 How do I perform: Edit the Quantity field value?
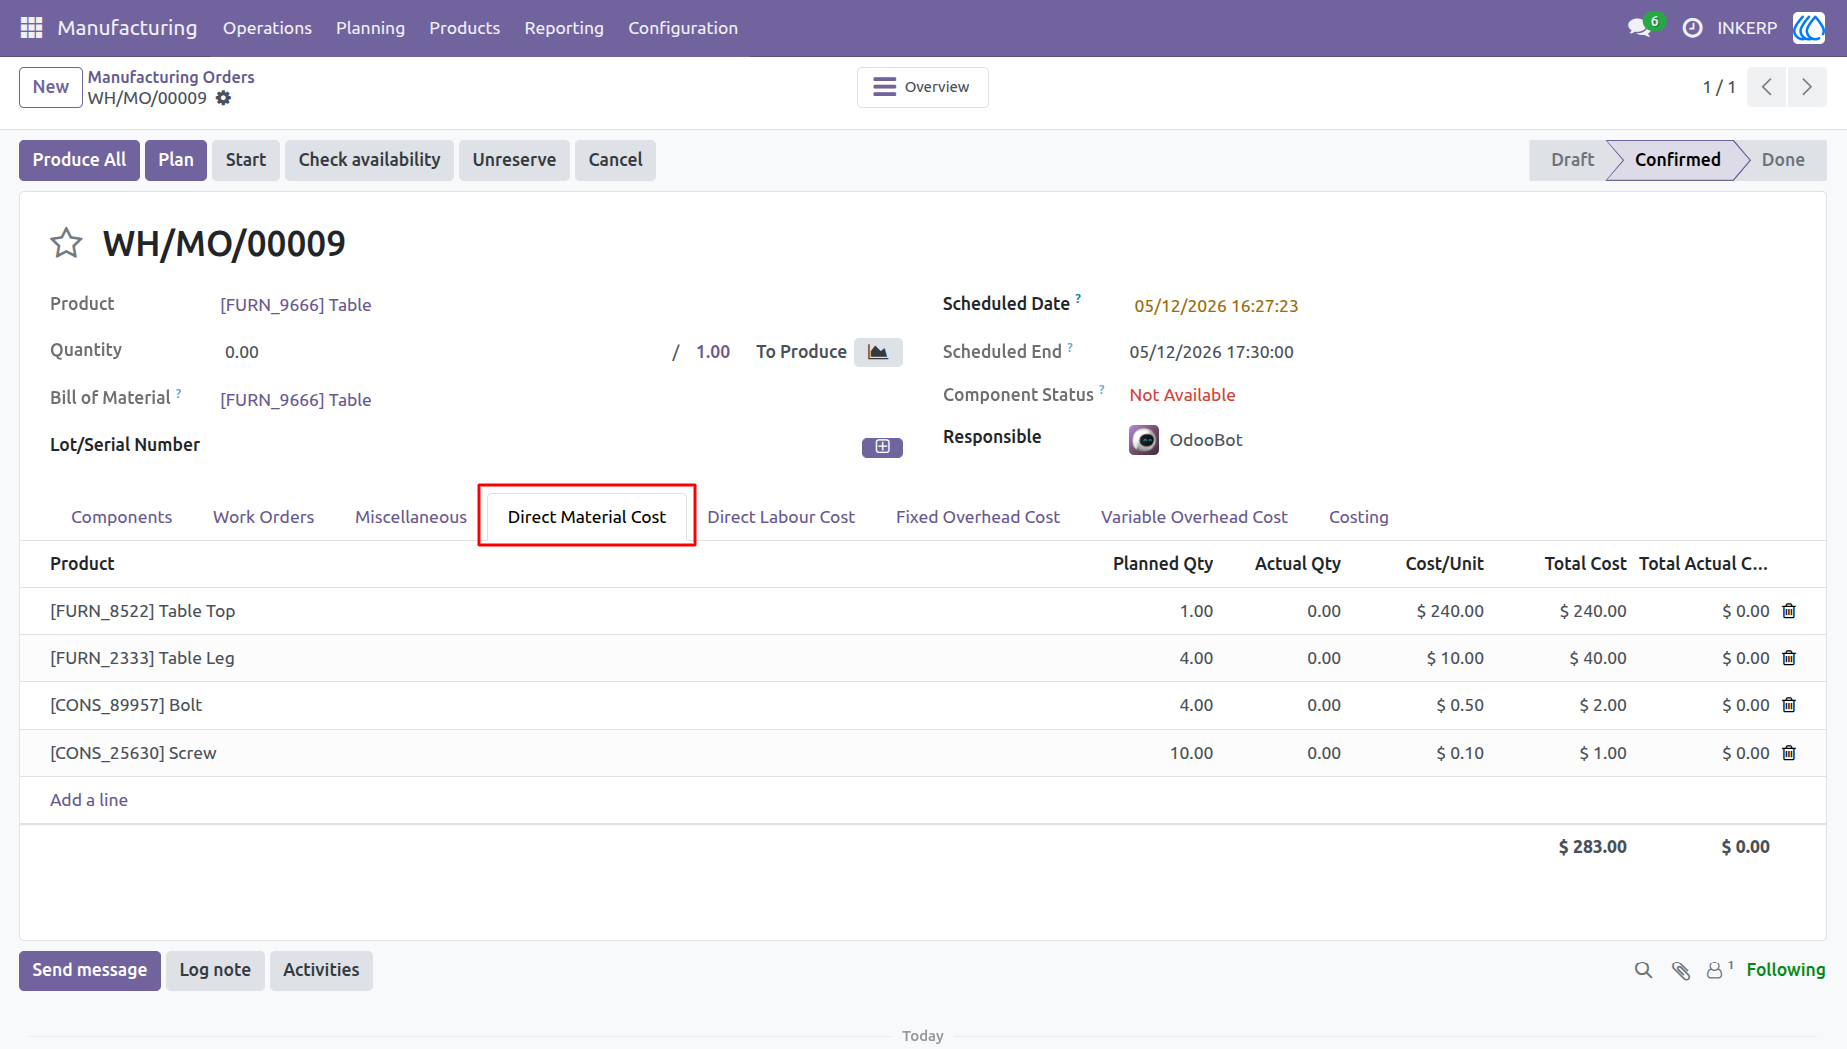(x=440, y=352)
